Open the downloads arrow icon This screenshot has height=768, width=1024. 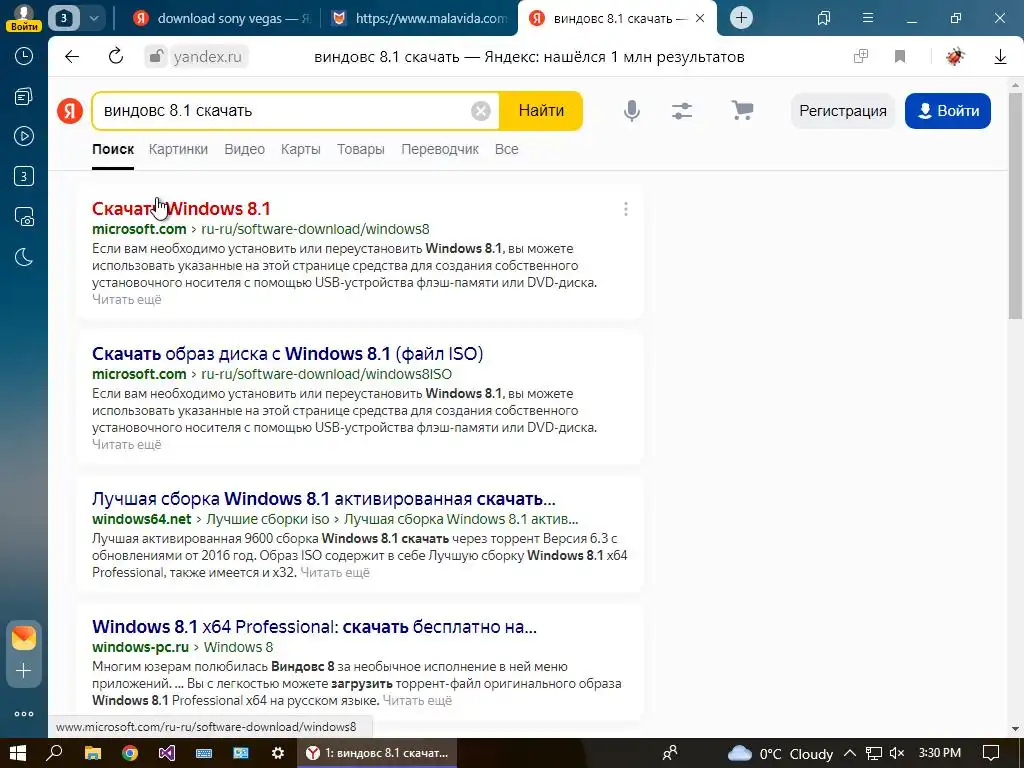click(1000, 57)
